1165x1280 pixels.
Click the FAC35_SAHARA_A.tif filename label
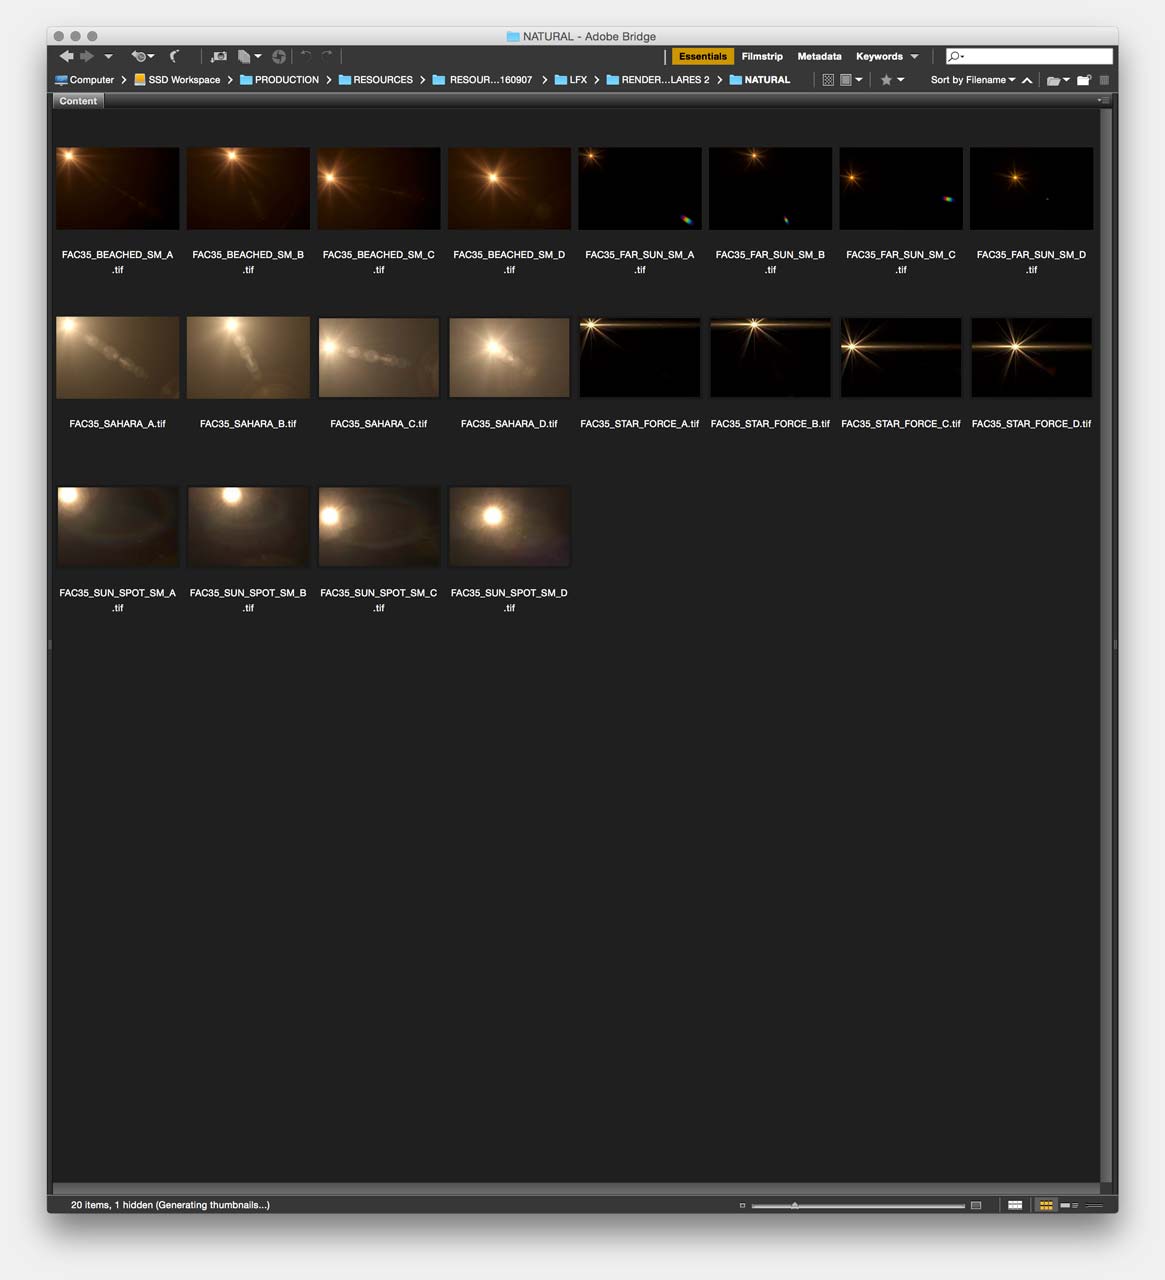point(118,424)
